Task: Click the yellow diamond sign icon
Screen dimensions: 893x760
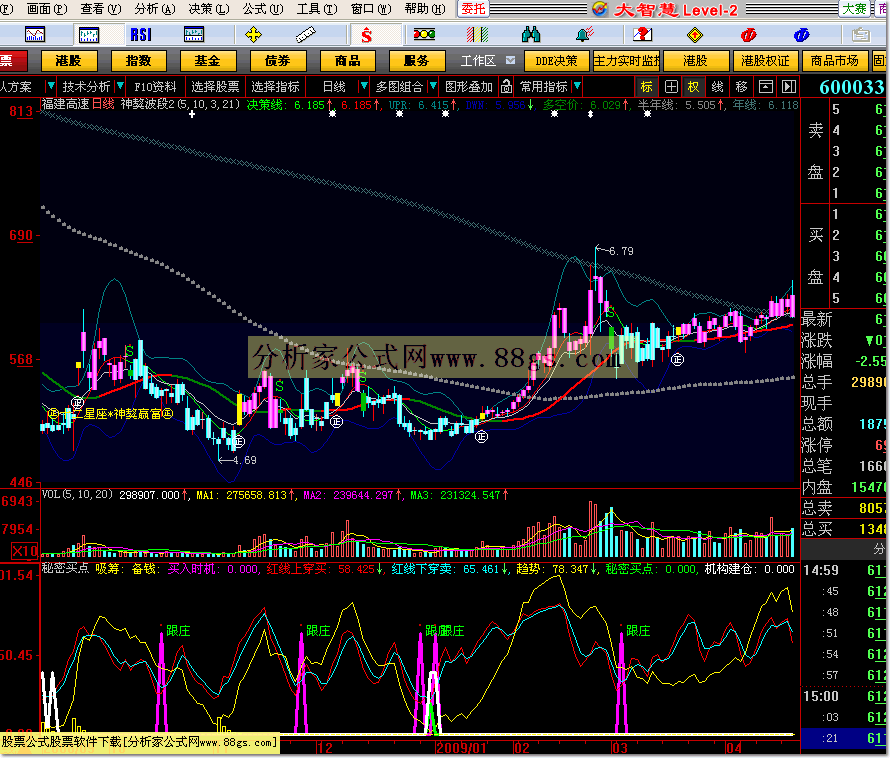Action: [695, 35]
